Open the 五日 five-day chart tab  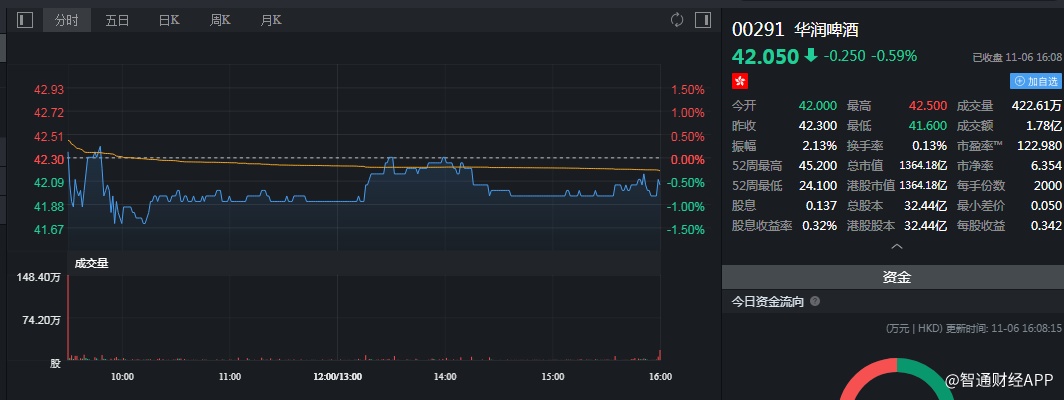[117, 20]
